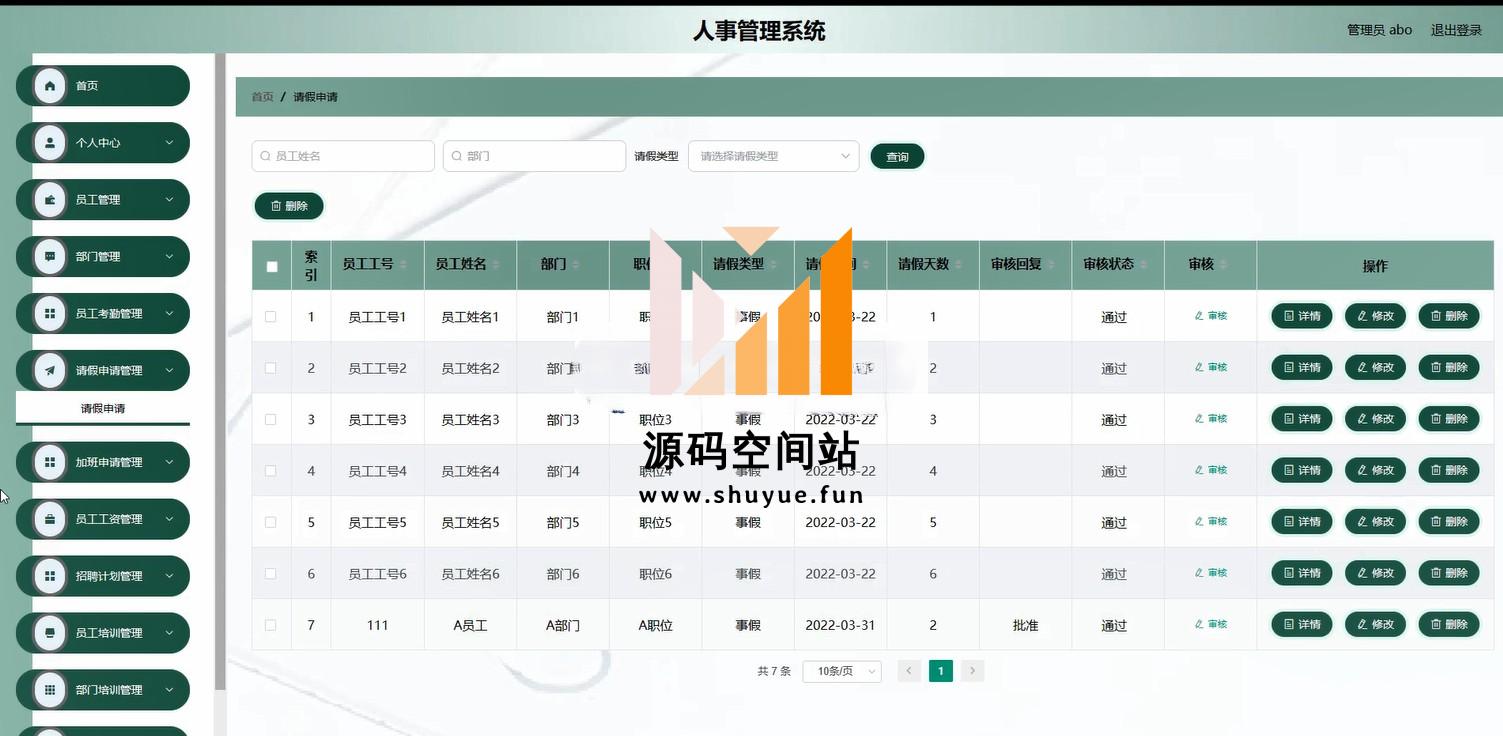Sort by 员工姓名 column arrows
Image resolution: width=1503 pixels, height=736 pixels.
click(496, 265)
